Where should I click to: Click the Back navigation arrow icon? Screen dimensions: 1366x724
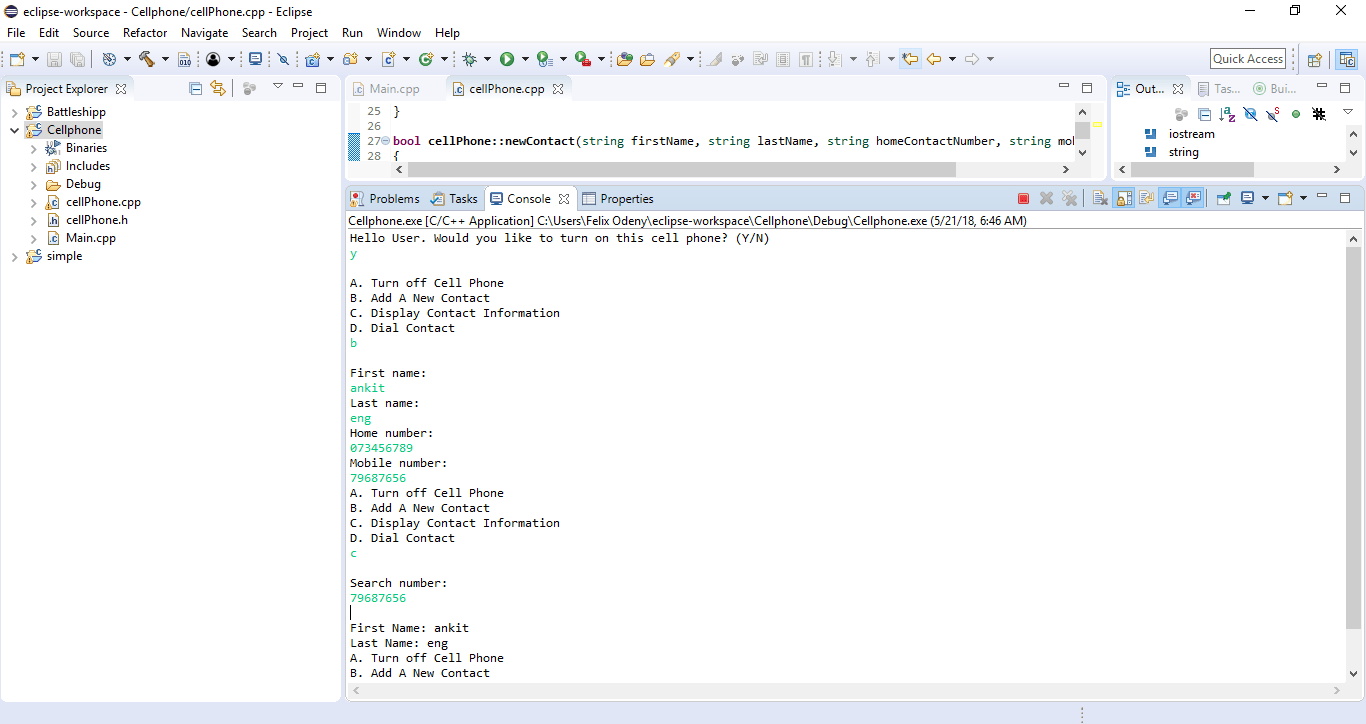coord(934,59)
